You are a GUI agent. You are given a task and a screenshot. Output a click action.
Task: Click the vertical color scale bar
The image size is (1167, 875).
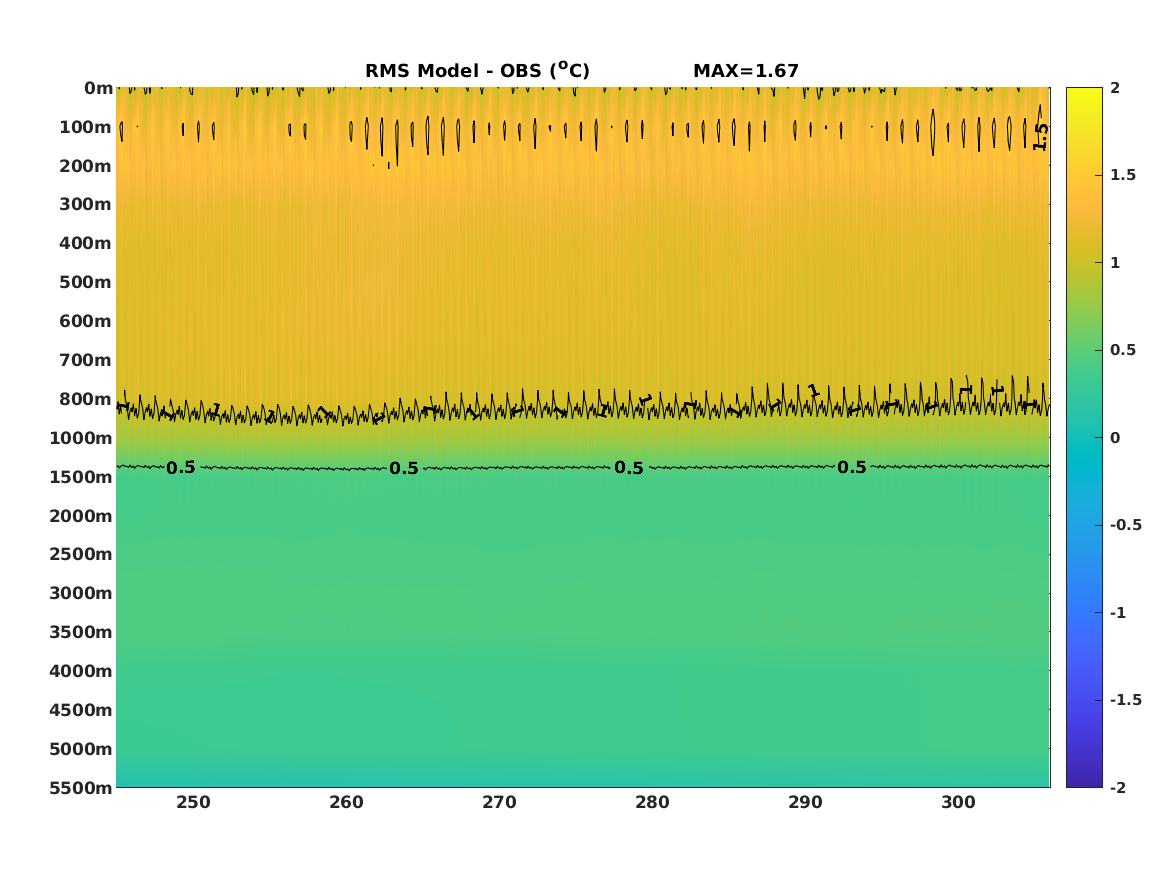[1084, 438]
